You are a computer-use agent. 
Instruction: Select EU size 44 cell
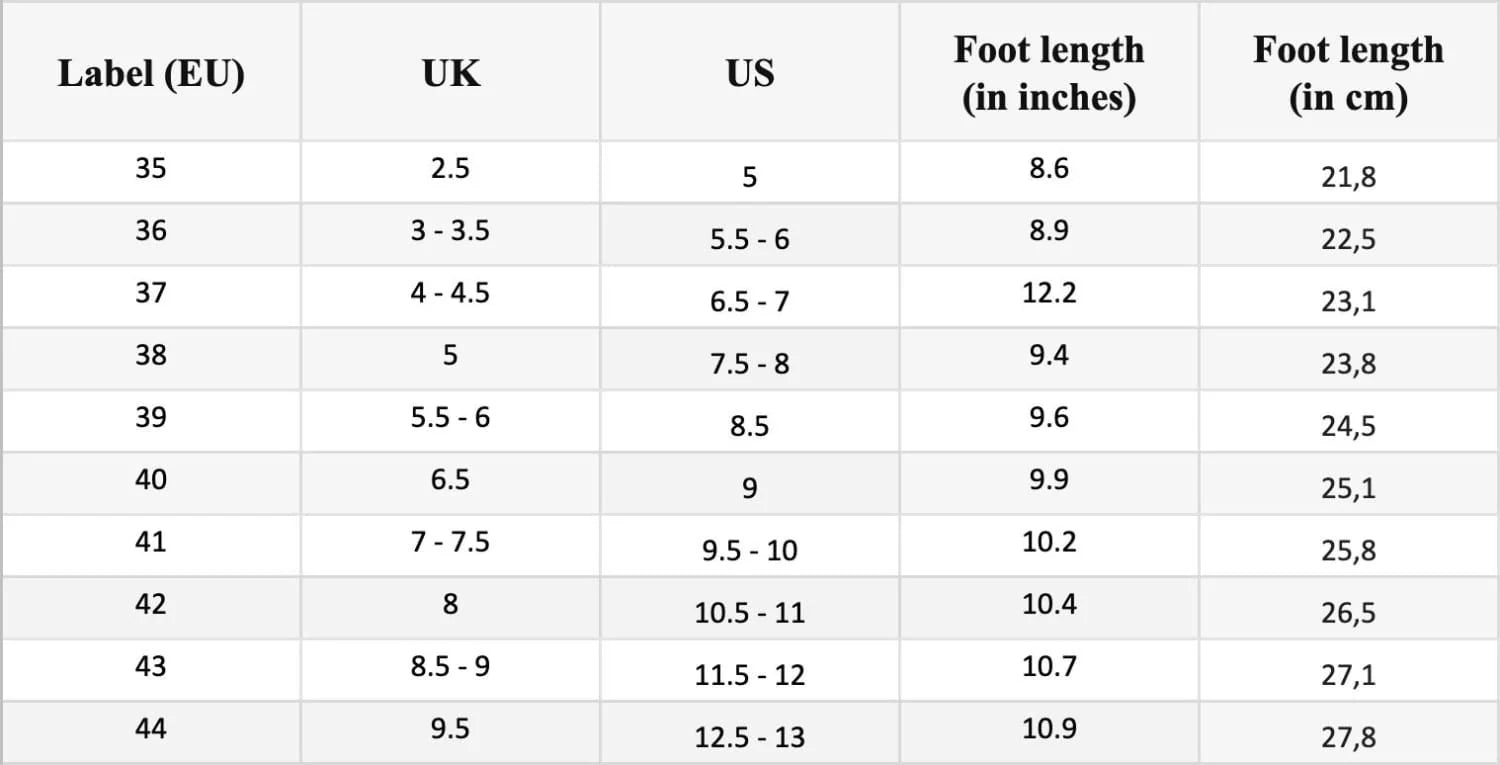pos(151,729)
